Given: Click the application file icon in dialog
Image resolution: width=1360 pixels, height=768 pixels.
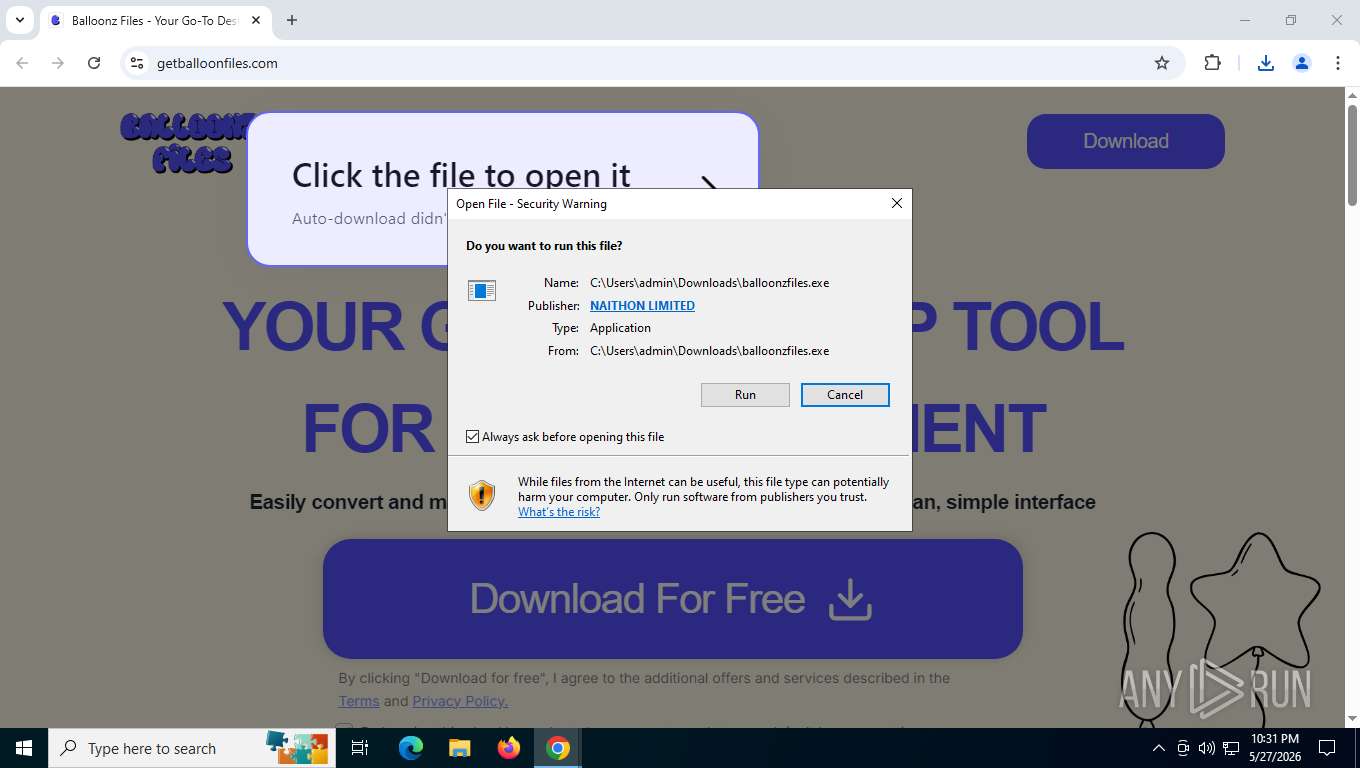Looking at the screenshot, I should pyautogui.click(x=482, y=291).
